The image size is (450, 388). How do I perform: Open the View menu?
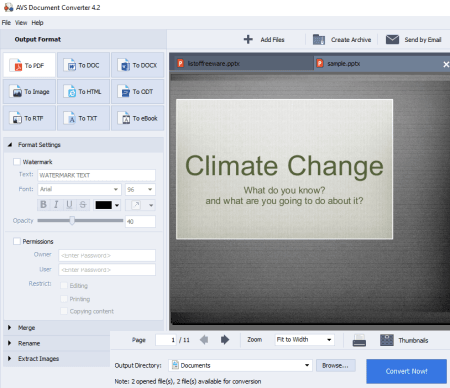tap(21, 23)
